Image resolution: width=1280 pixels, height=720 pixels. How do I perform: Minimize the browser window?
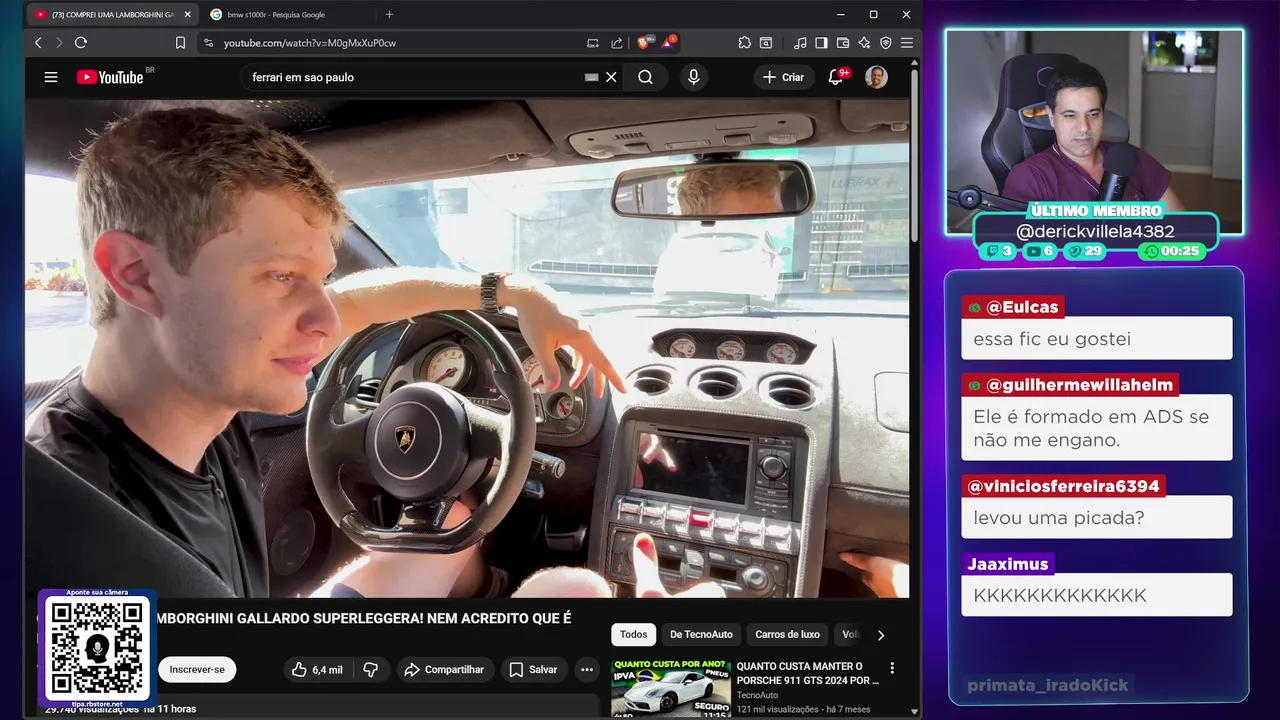pos(840,15)
